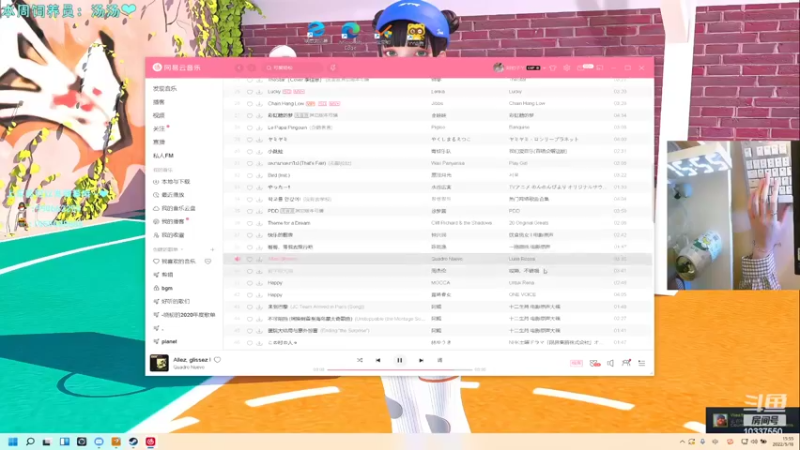This screenshot has height=450, width=800.
Task: Open the skin/theme shirt icon
Action: coord(553,68)
